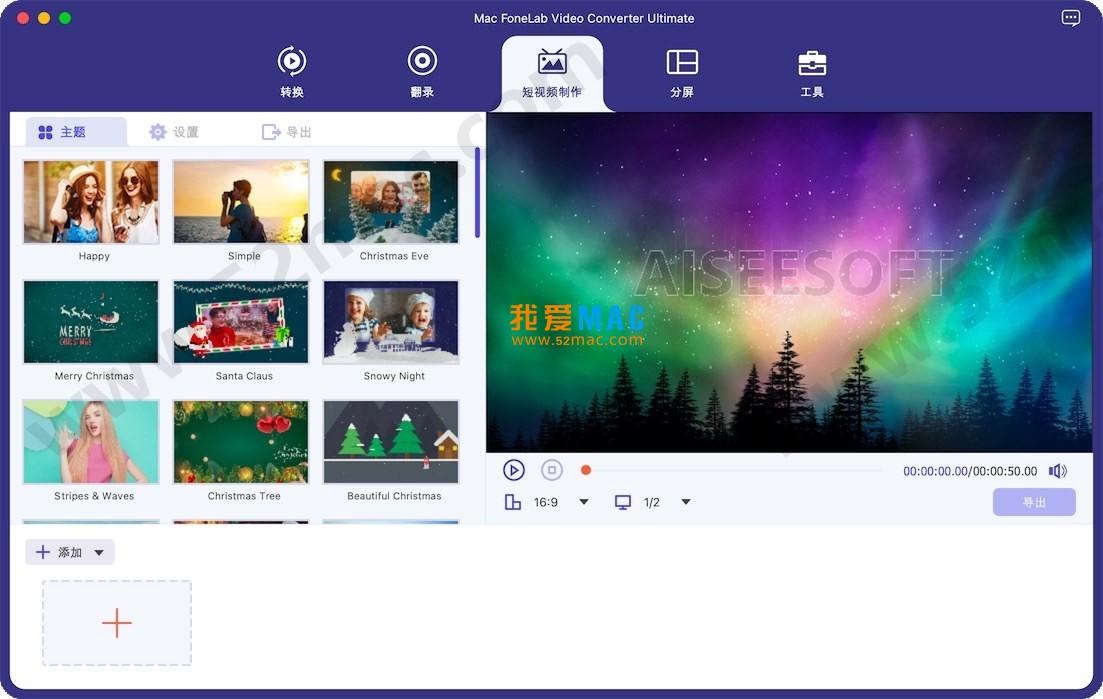
Task: Play the preview video
Action: tap(514, 470)
